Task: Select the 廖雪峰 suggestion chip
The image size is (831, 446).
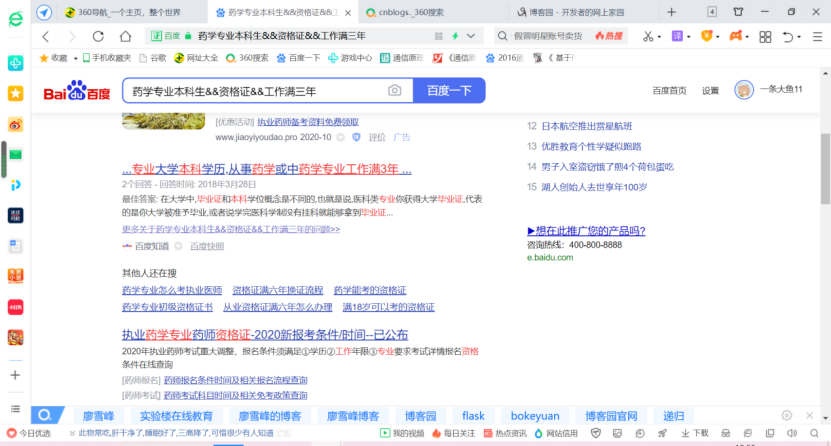Action: point(99,416)
